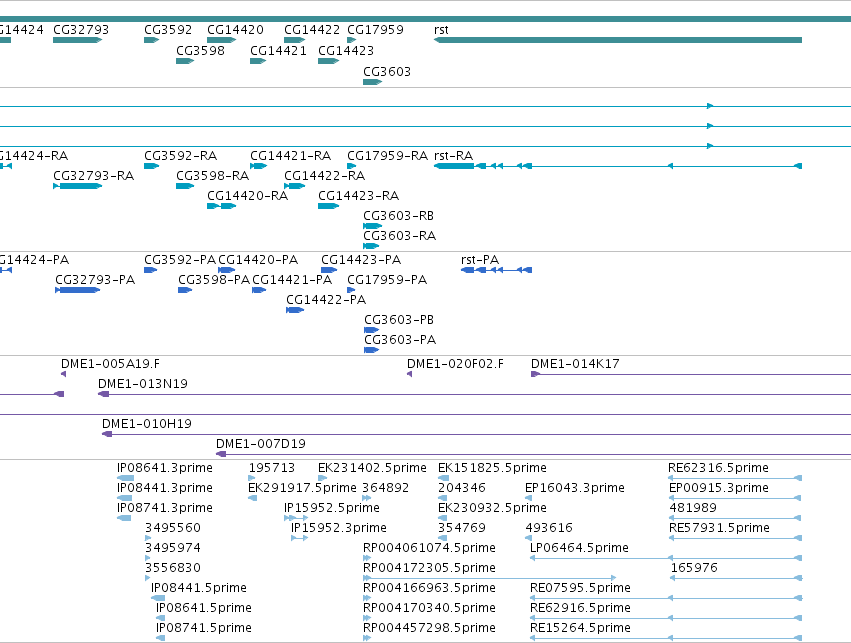Select the rst-RA transcript label
Viewport: 851px width, 643px height.
(454, 156)
